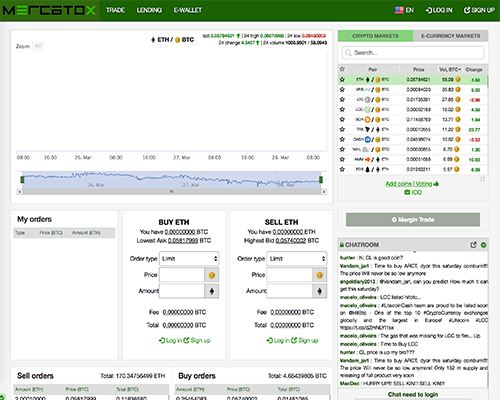Click thumbs-up icon next to Voting
Viewport: 500px width, 400px height.
pyautogui.click(x=436, y=184)
